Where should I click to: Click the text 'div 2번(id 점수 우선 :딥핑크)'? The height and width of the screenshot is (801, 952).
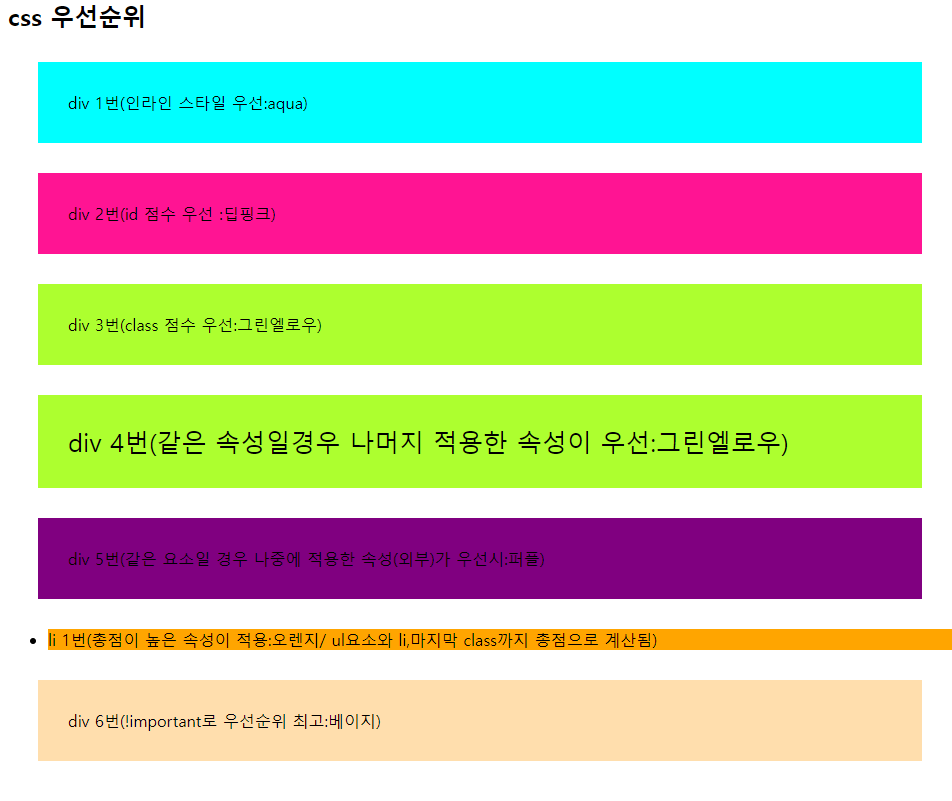tap(172, 214)
